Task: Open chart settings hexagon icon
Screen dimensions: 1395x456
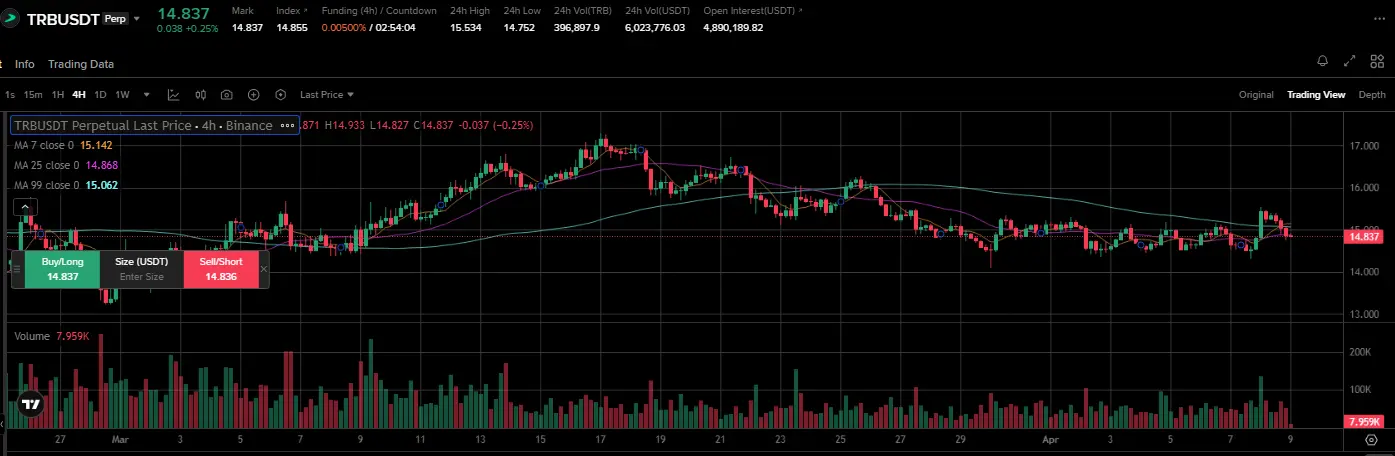Action: pyautogui.click(x=281, y=95)
